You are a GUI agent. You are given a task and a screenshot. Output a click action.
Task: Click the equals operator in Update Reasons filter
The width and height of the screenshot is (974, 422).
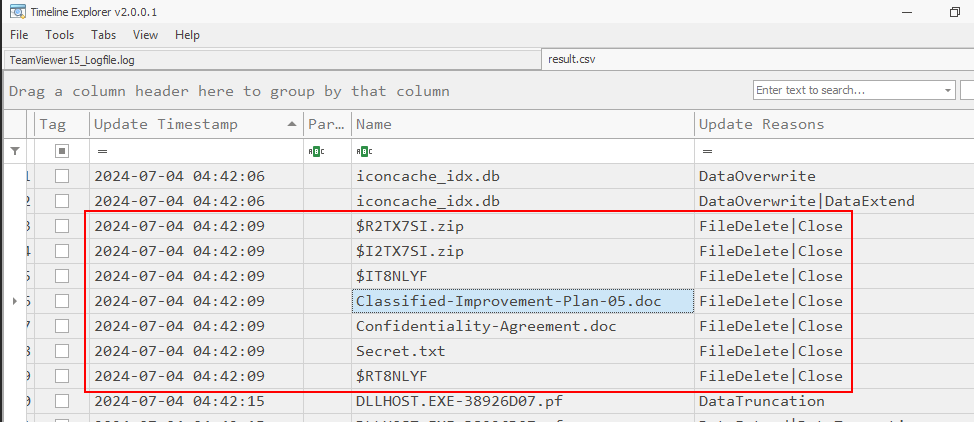(707, 151)
